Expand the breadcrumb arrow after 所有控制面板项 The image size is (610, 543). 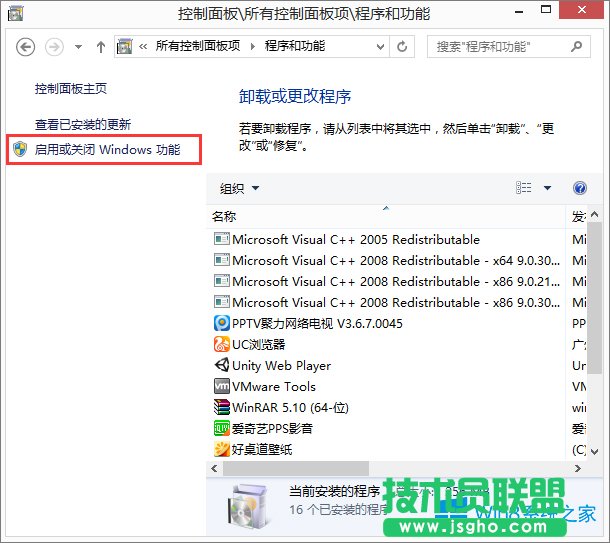252,47
